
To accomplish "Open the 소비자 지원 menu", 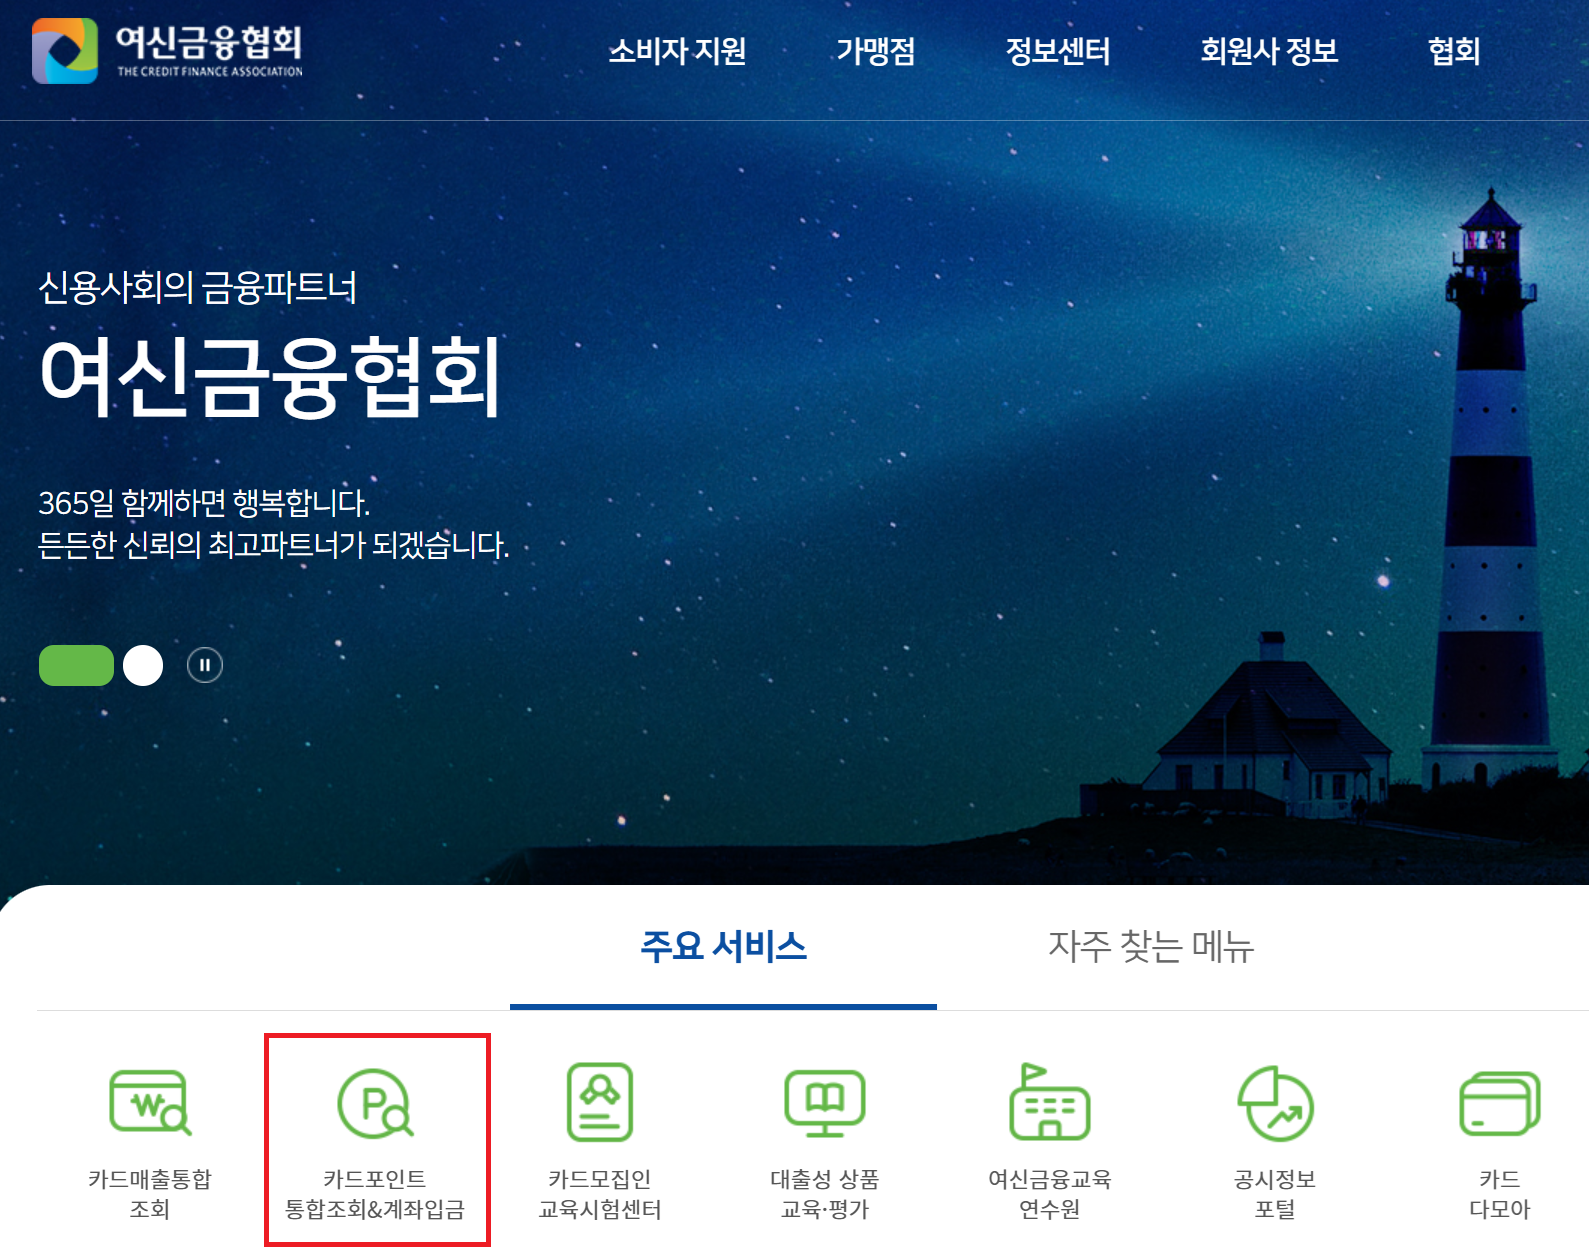I will click(x=678, y=51).
